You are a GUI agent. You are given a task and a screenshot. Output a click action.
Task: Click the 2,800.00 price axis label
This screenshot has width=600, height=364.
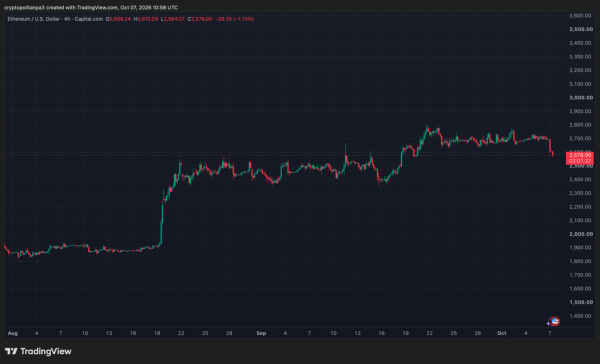click(581, 125)
